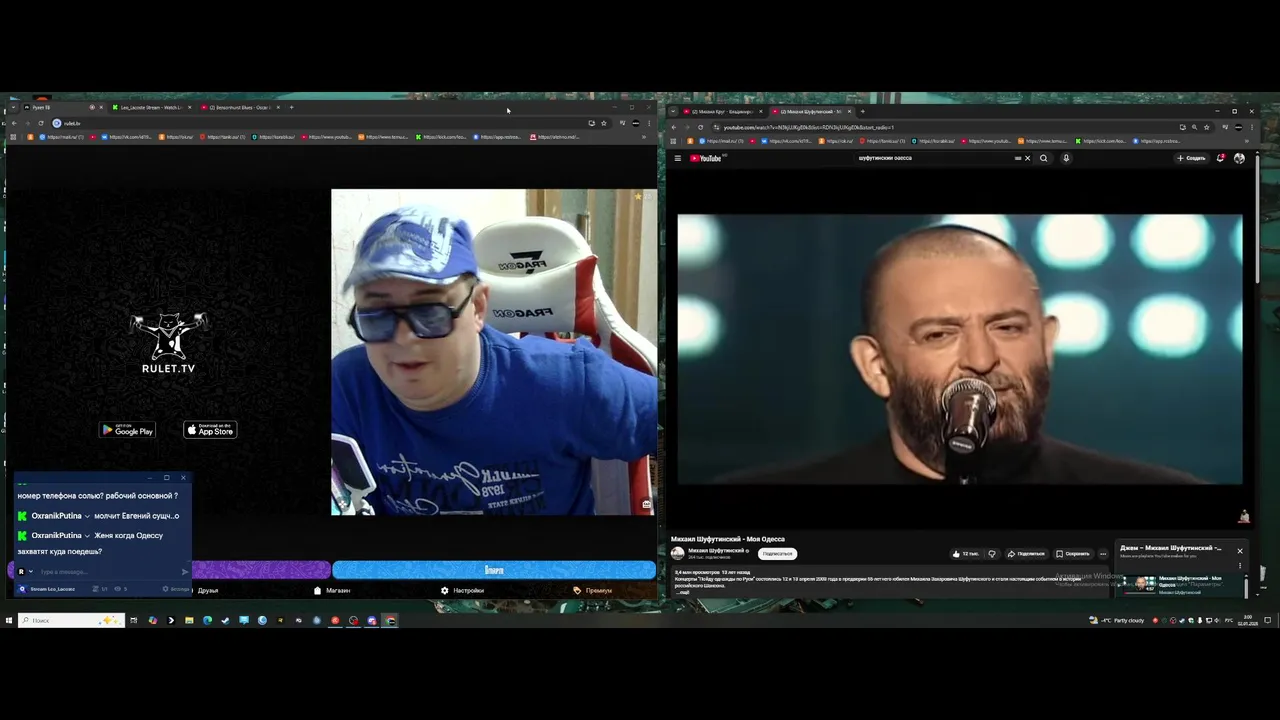Close the Джем mix playlist panel
This screenshot has width=1280, height=720.
pos(1239,551)
